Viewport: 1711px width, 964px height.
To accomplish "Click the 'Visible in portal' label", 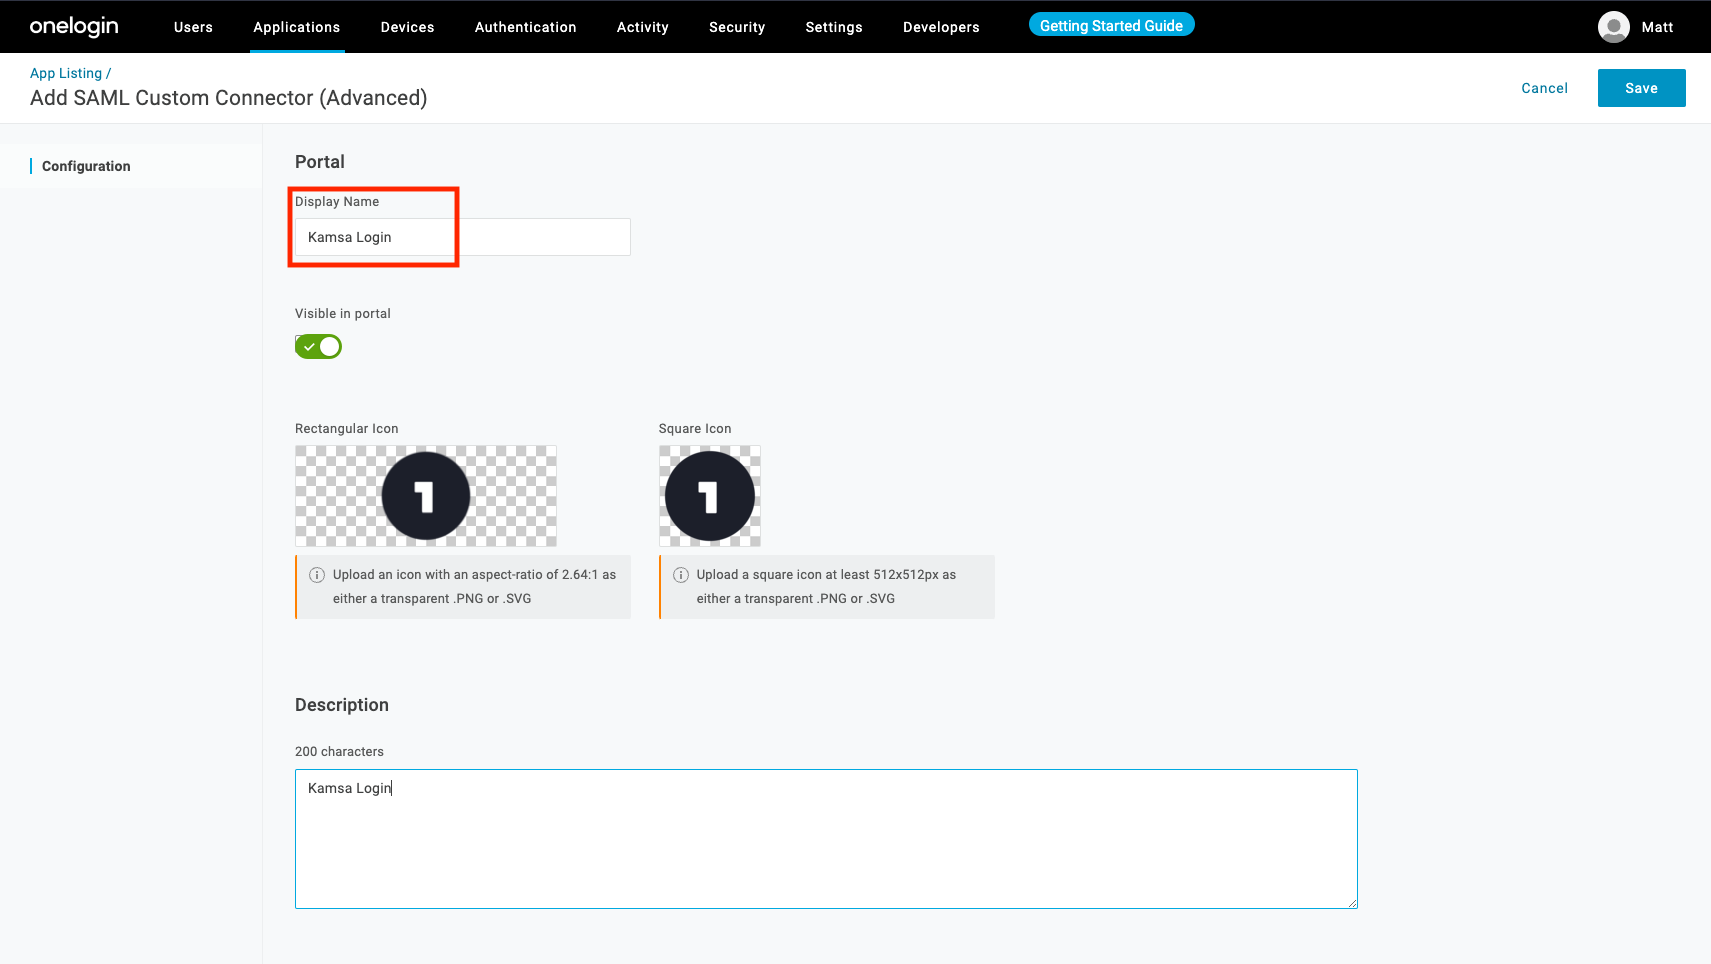I will pyautogui.click(x=343, y=313).
